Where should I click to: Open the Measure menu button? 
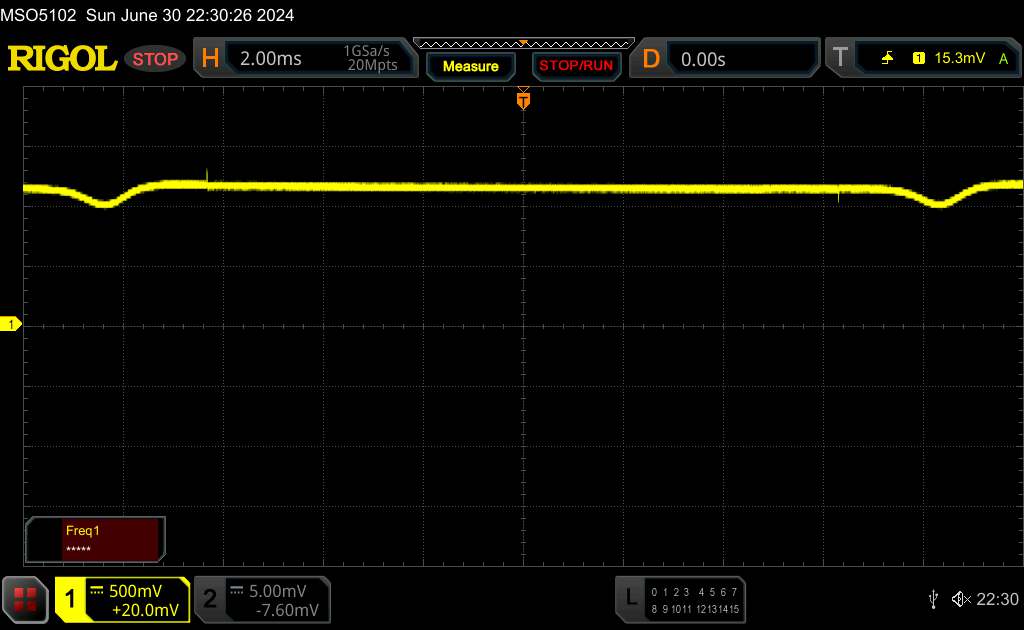click(x=471, y=66)
